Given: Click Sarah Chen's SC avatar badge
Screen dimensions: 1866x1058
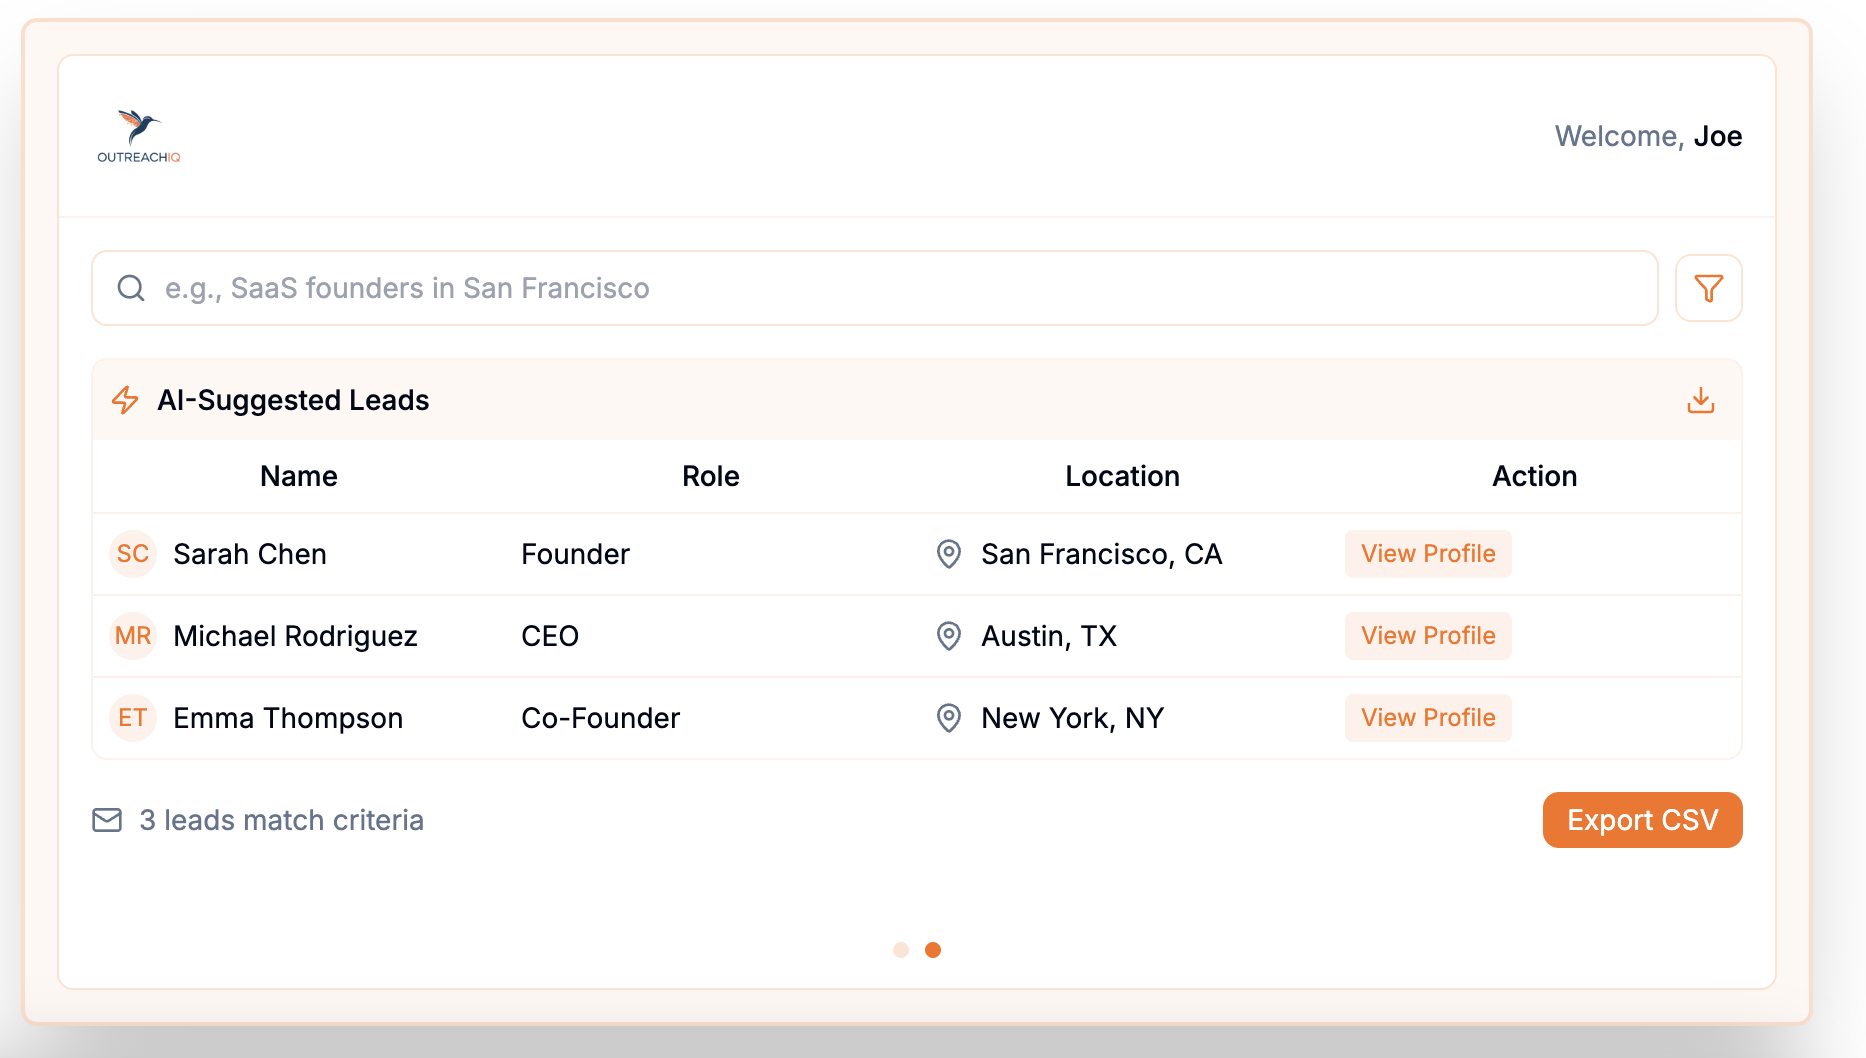Looking at the screenshot, I should (133, 554).
